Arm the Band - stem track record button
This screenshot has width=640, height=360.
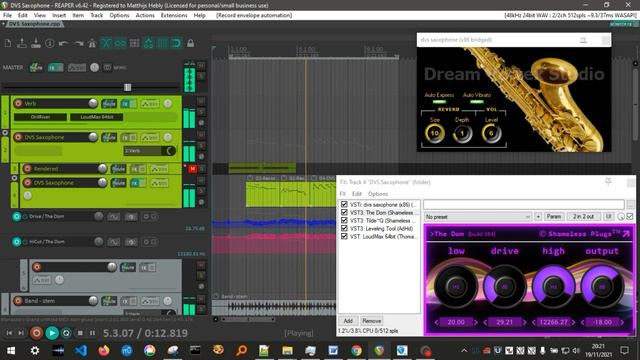coord(18,301)
